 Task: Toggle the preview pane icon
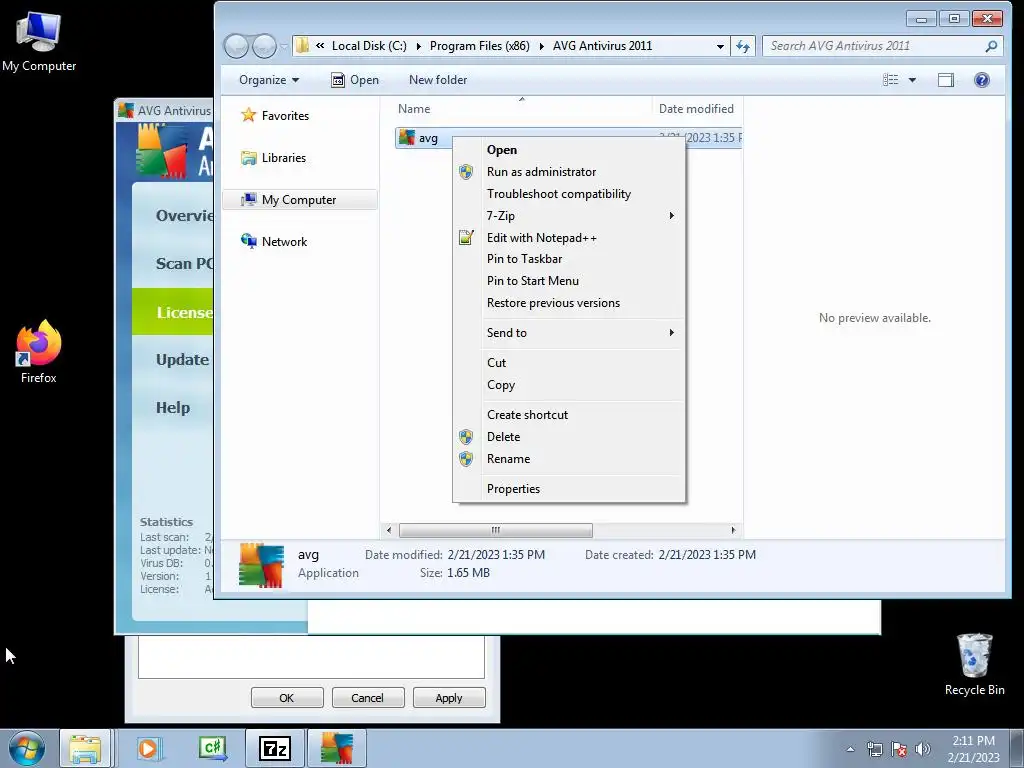[946, 80]
